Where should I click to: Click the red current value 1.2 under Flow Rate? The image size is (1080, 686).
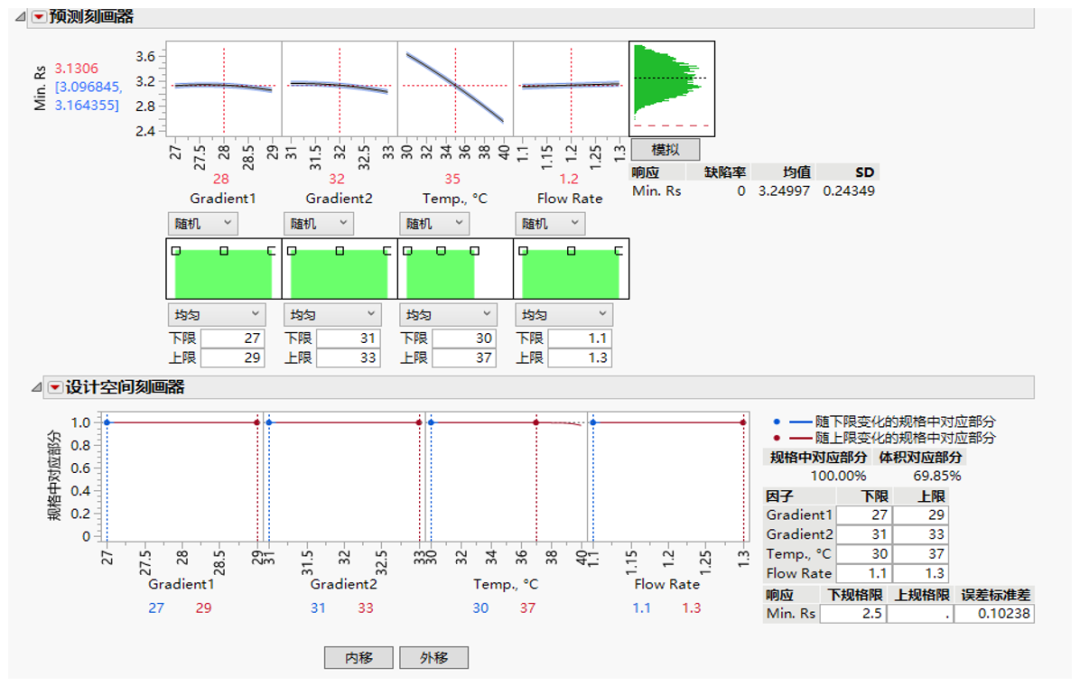pyautogui.click(x=569, y=179)
